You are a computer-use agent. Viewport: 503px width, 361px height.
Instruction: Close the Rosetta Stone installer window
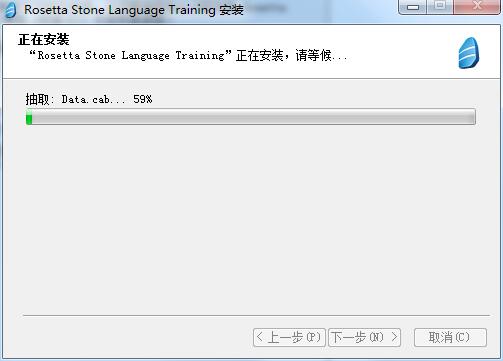tap(477, 6)
